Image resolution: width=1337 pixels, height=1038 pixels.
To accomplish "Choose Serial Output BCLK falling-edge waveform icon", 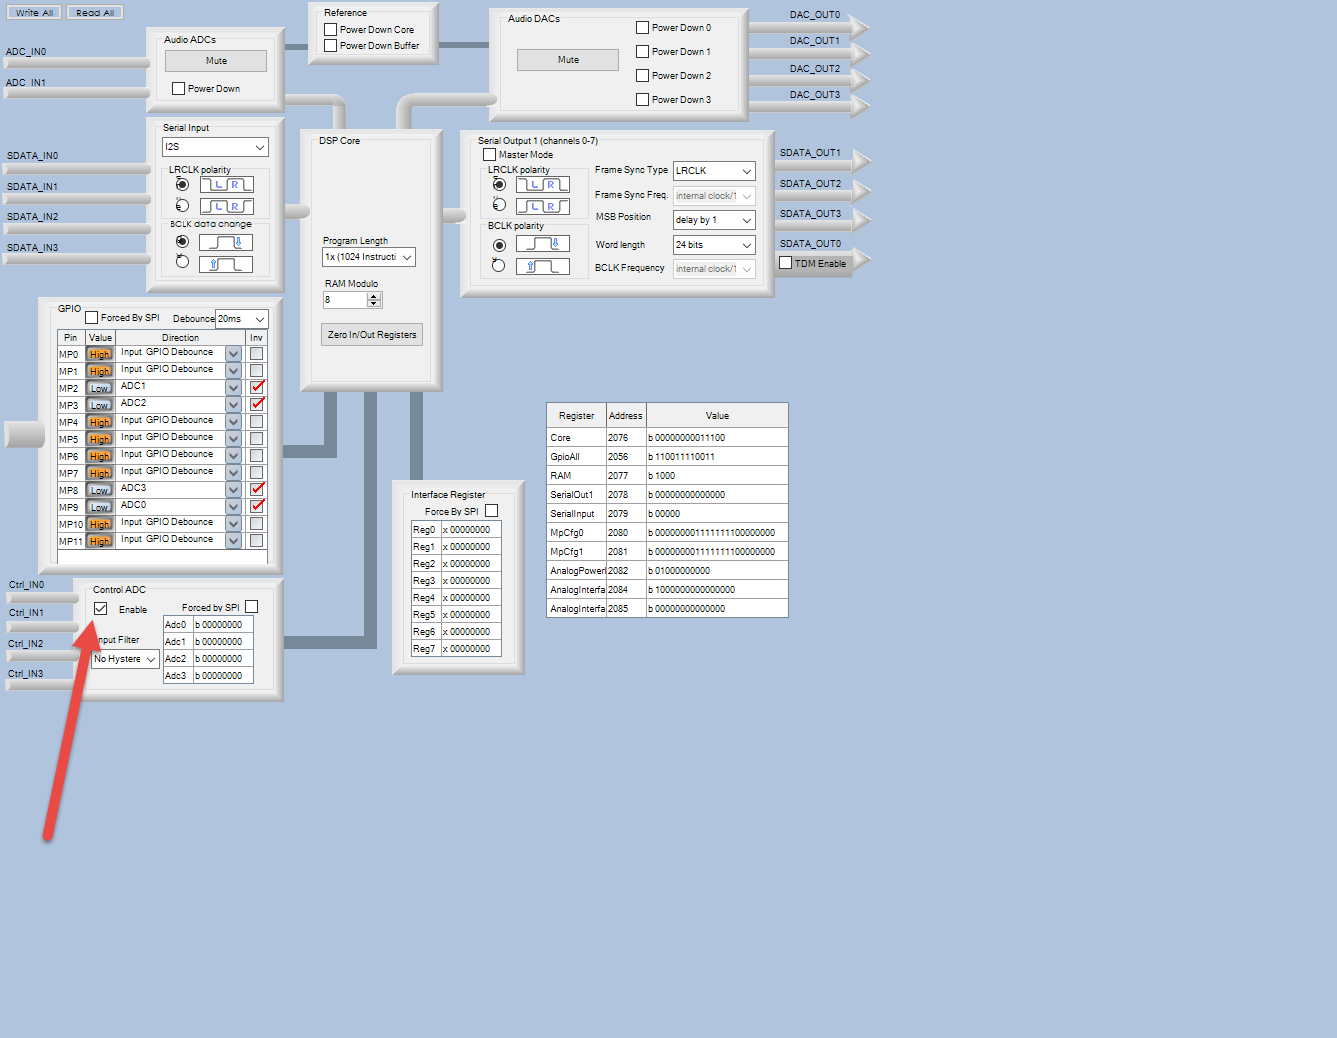I will (x=543, y=244).
